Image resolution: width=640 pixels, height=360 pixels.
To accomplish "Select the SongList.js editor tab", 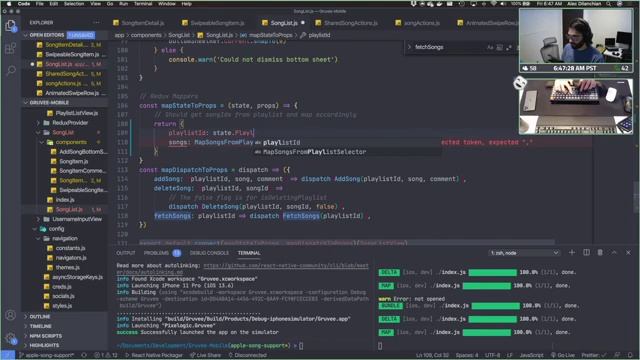I will (x=284, y=23).
